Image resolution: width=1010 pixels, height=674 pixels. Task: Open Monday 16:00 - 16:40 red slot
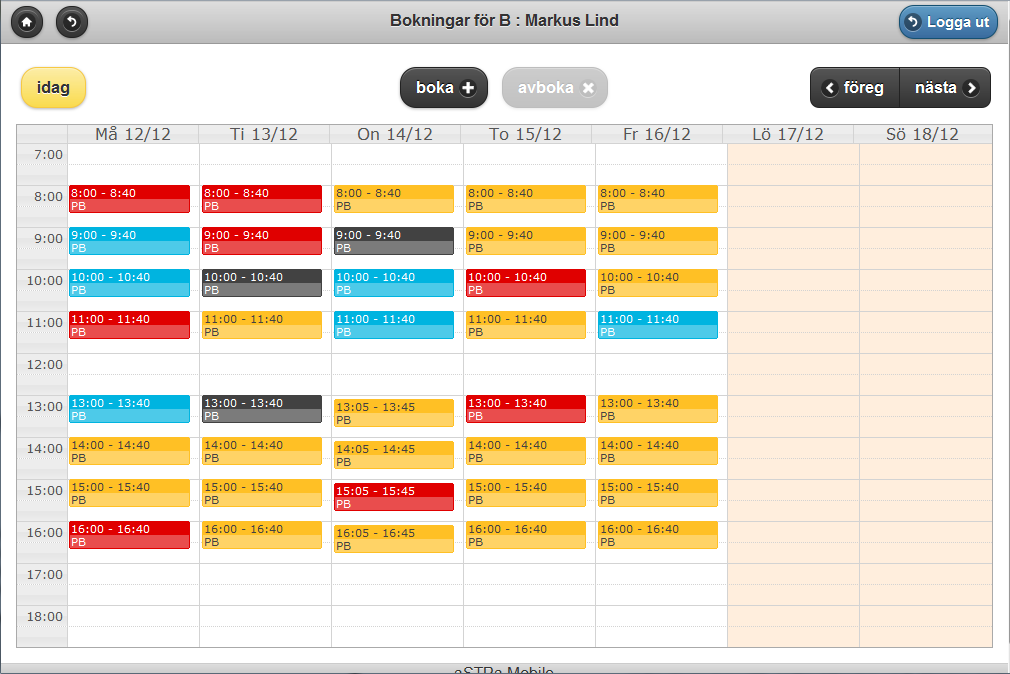129,535
